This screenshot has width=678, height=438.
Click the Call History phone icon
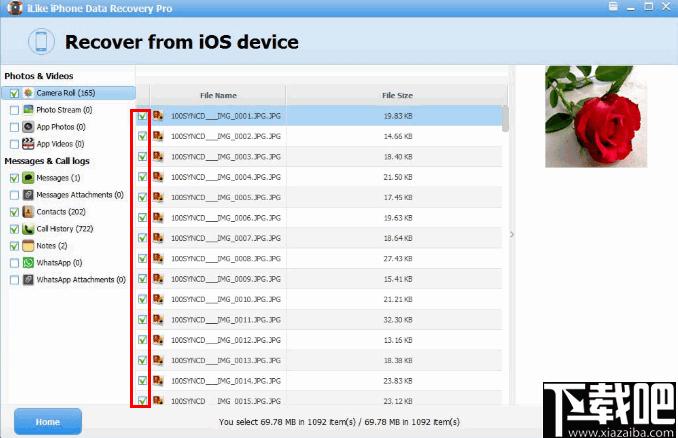point(28,229)
